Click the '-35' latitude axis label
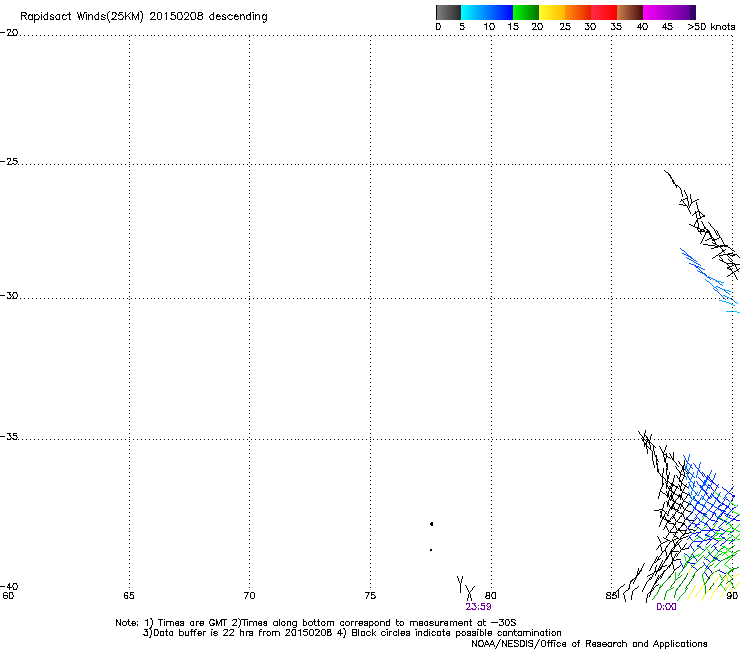The width and height of the screenshot is (740, 650). coord(9,436)
